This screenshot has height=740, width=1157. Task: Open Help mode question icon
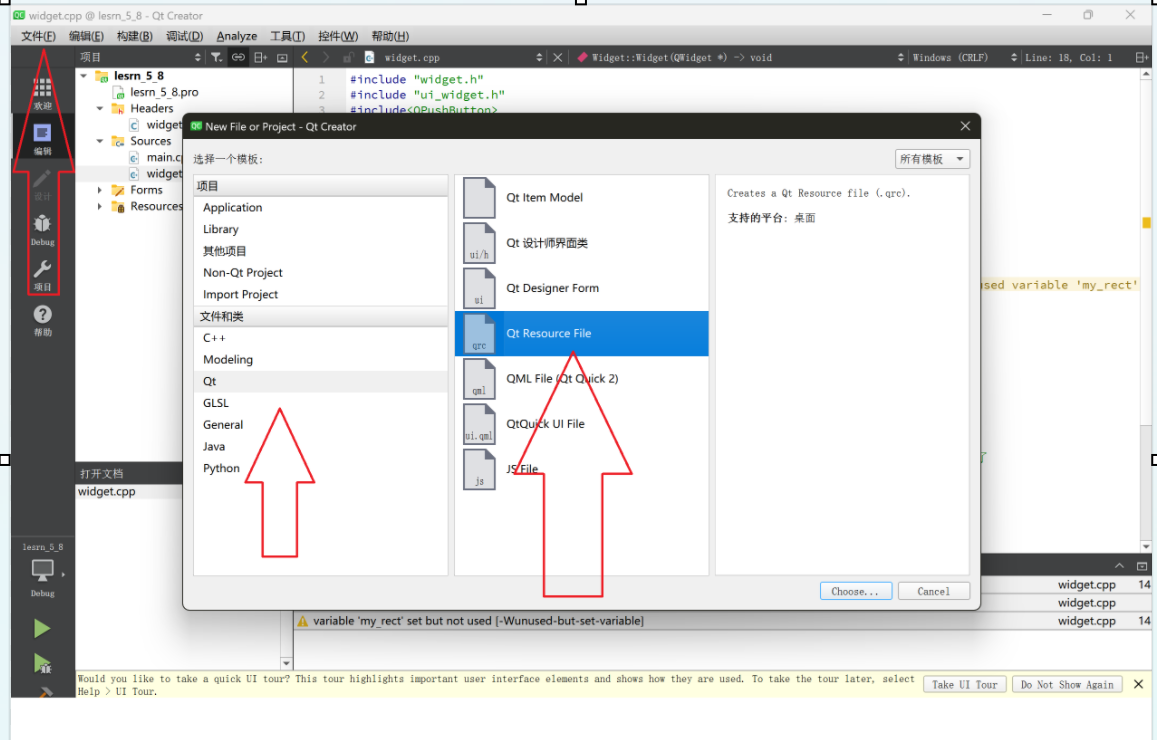pyautogui.click(x=42, y=320)
